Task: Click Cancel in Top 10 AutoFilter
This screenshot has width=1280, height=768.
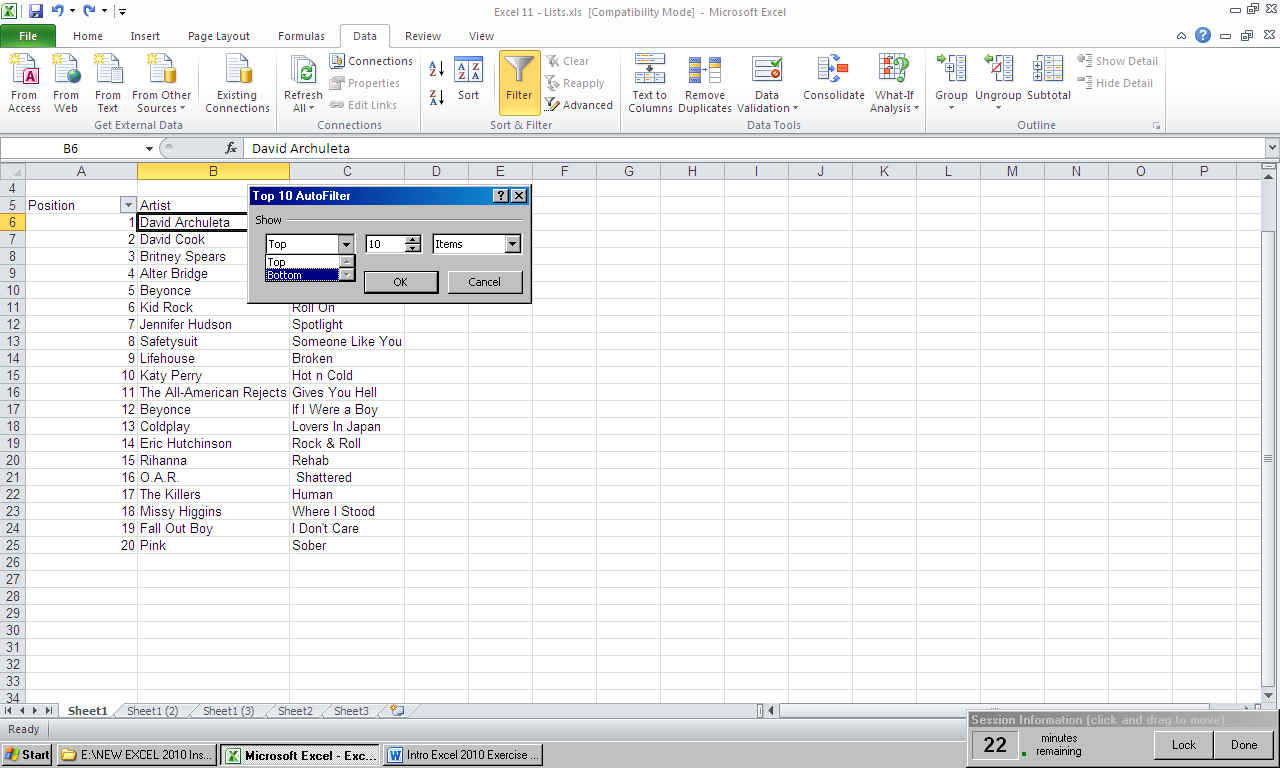Action: (484, 282)
